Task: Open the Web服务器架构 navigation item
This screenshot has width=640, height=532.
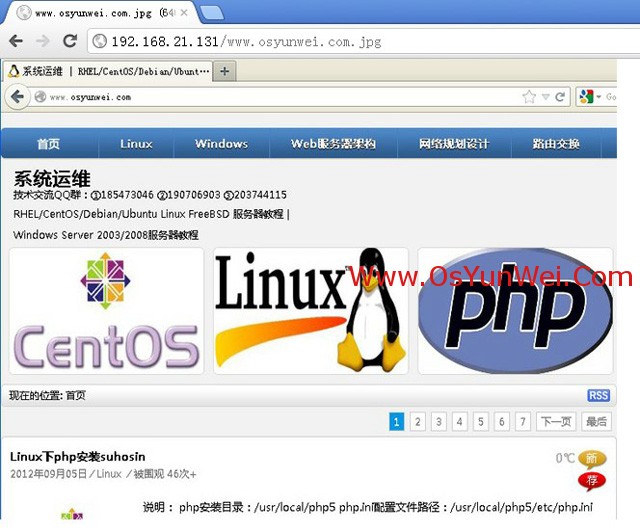Action: click(333, 144)
